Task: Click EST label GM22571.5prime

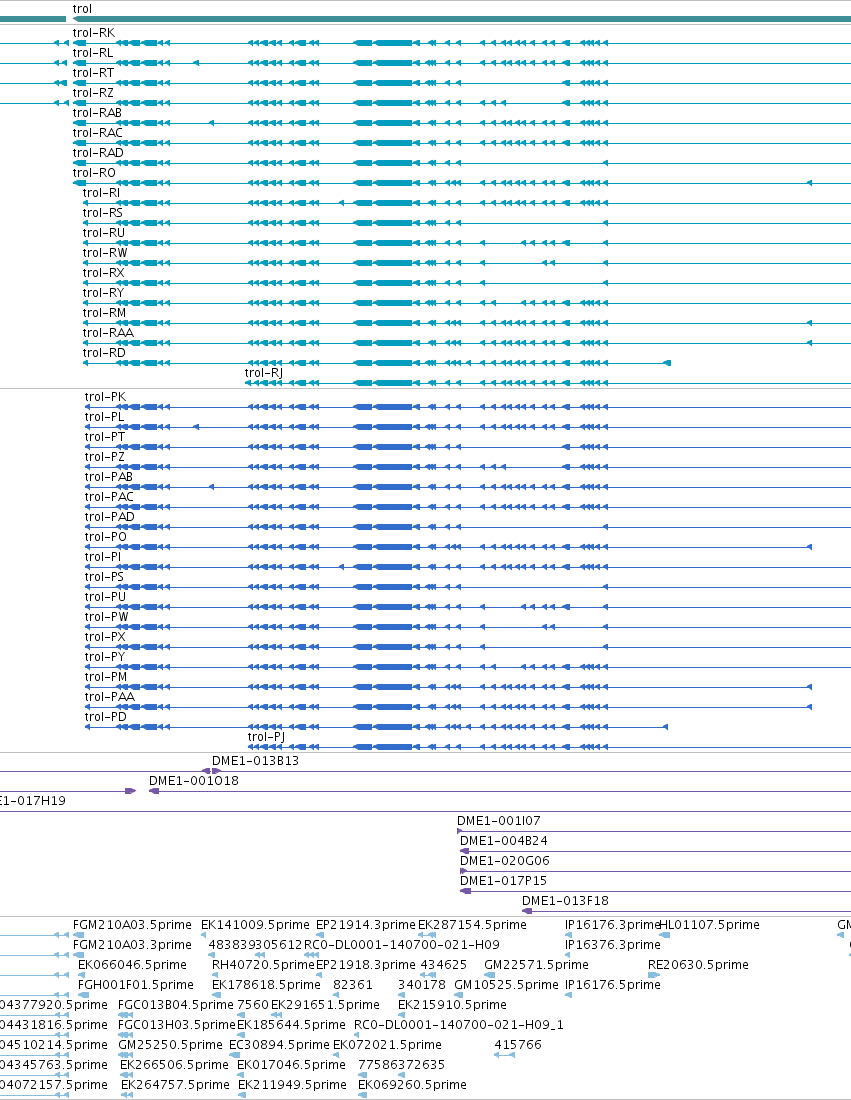Action: (537, 965)
